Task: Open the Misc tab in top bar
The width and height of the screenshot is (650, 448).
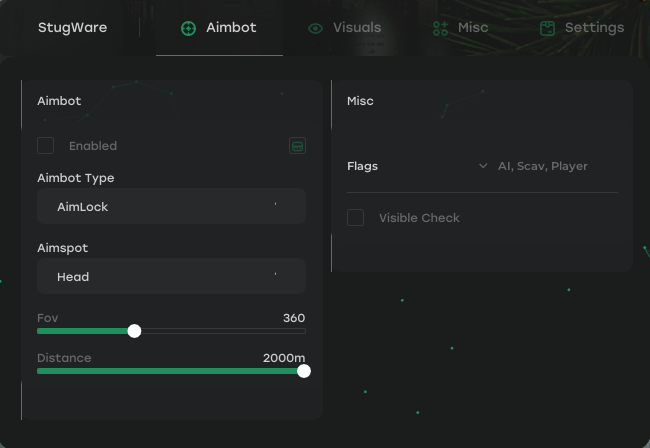Action: pyautogui.click(x=461, y=28)
